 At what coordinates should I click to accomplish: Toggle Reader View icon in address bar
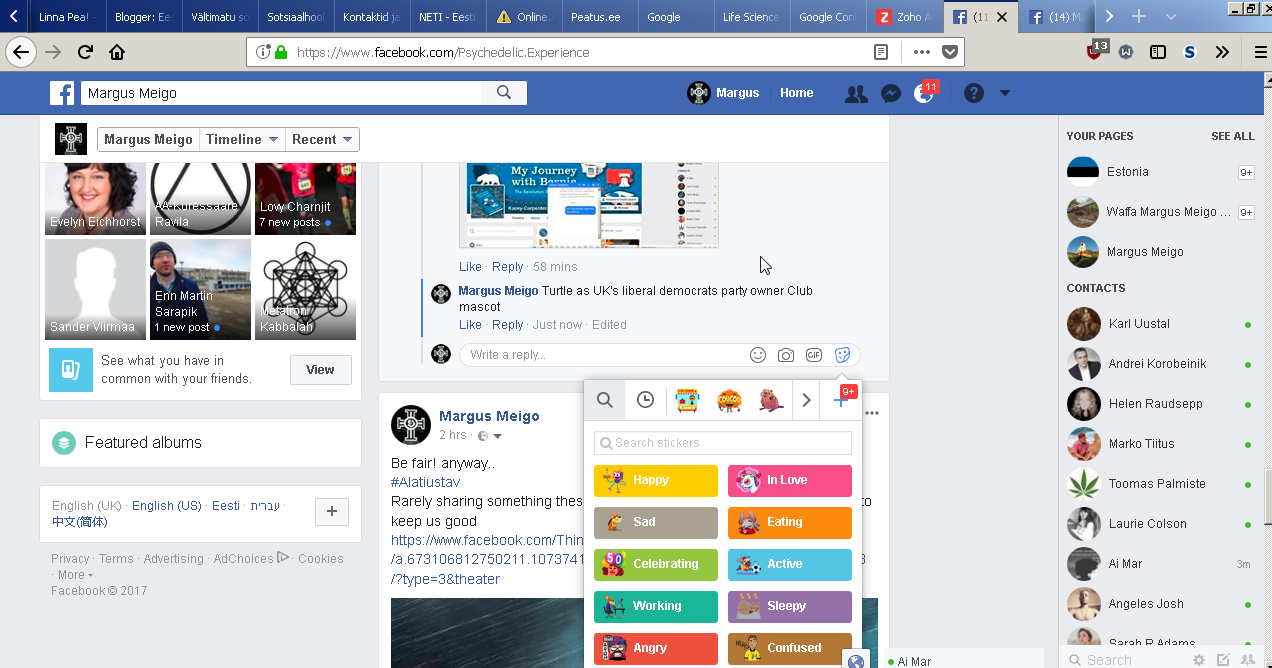pos(881,52)
